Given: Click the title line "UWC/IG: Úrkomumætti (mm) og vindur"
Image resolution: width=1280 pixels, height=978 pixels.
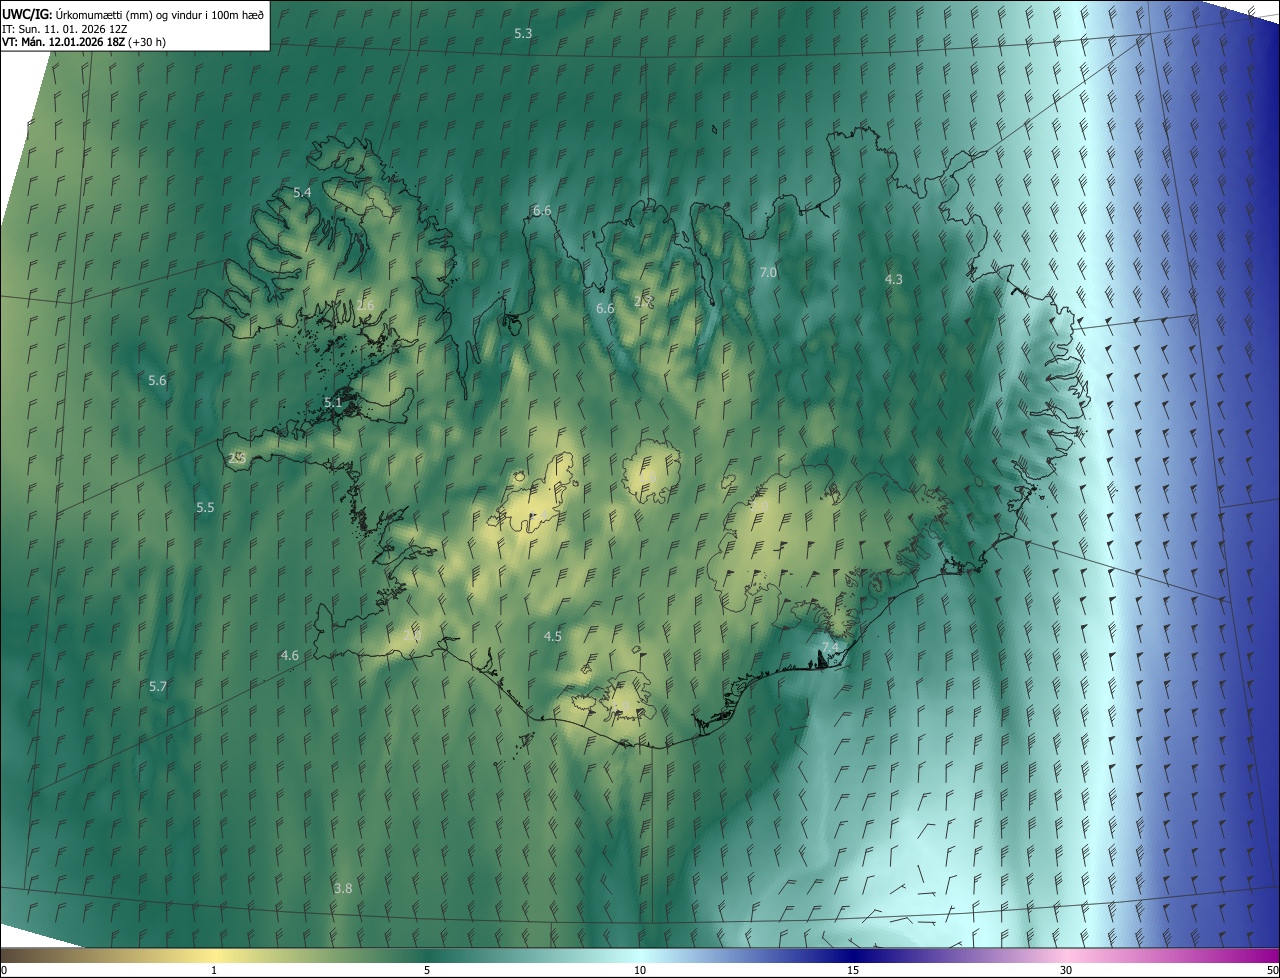Looking at the screenshot, I should [133, 14].
